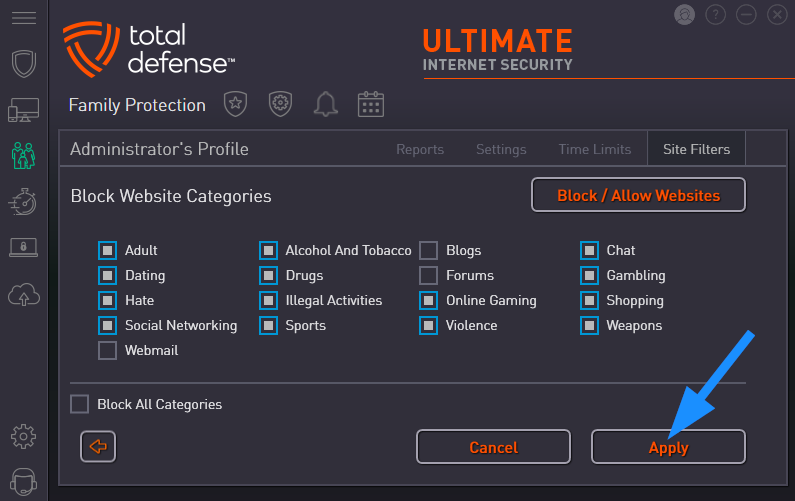Open the stopwatch performance icon in sidebar
795x501 pixels.
coord(23,202)
